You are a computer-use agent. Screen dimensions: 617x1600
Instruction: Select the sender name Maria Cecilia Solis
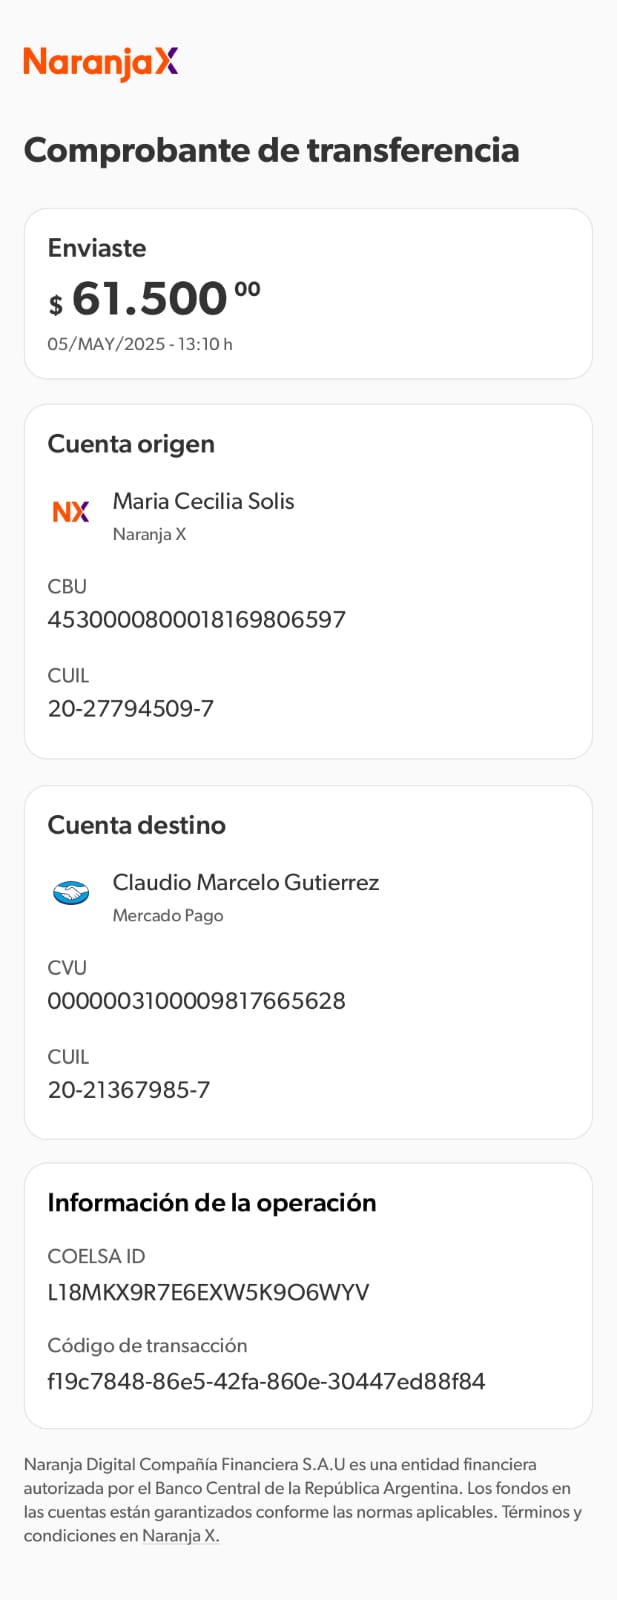[x=203, y=501]
